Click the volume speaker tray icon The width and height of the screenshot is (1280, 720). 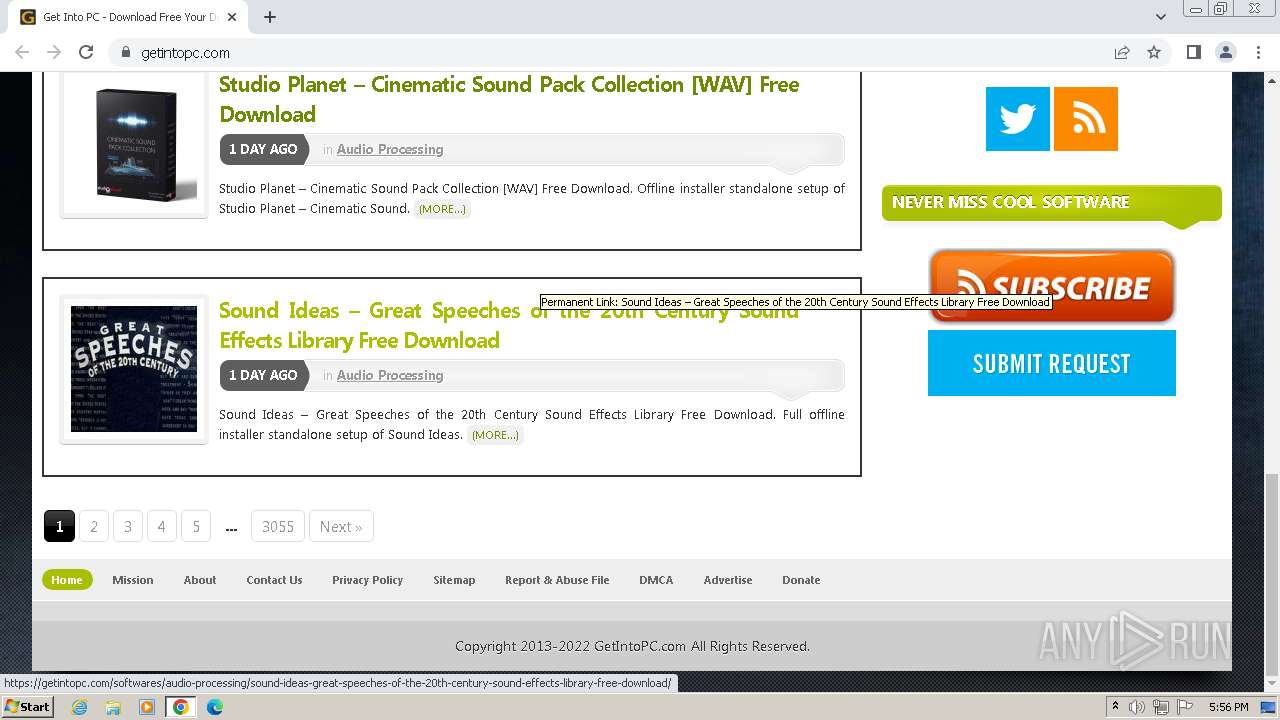click(x=1137, y=707)
